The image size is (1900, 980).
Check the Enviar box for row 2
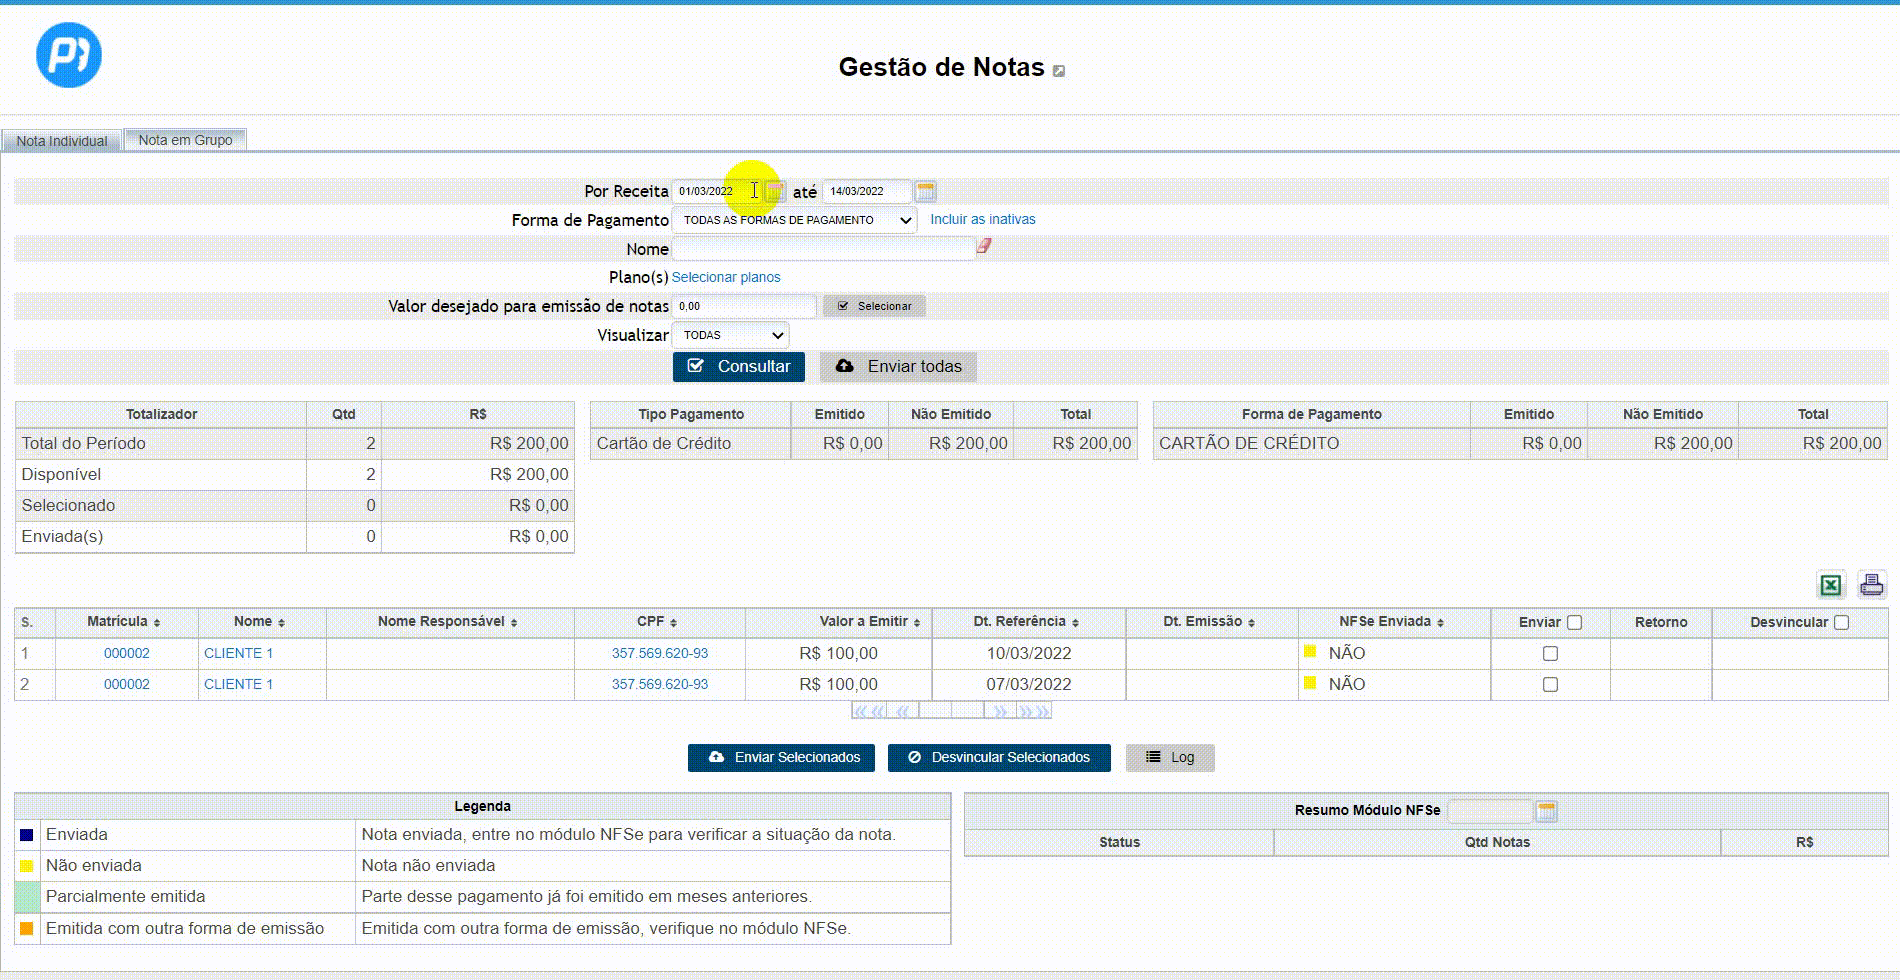click(1550, 685)
